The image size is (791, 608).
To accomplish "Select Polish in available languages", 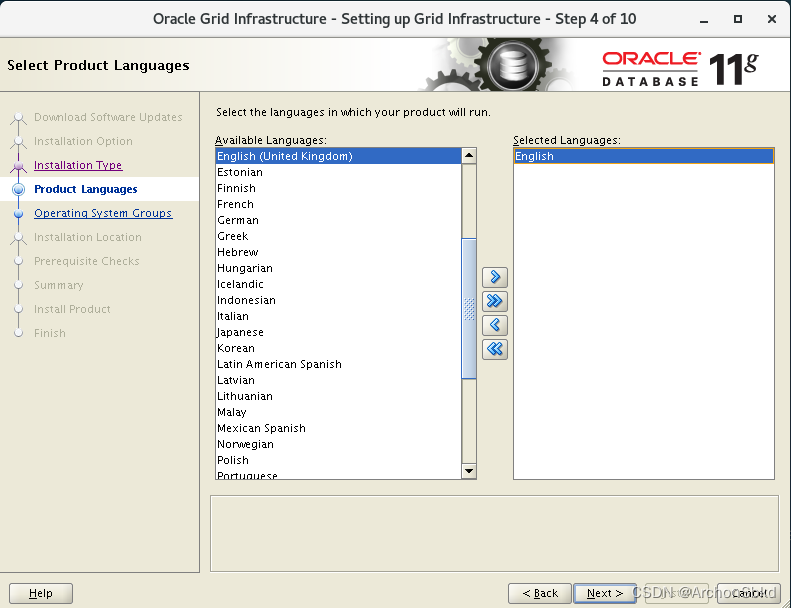I will click(x=338, y=460).
